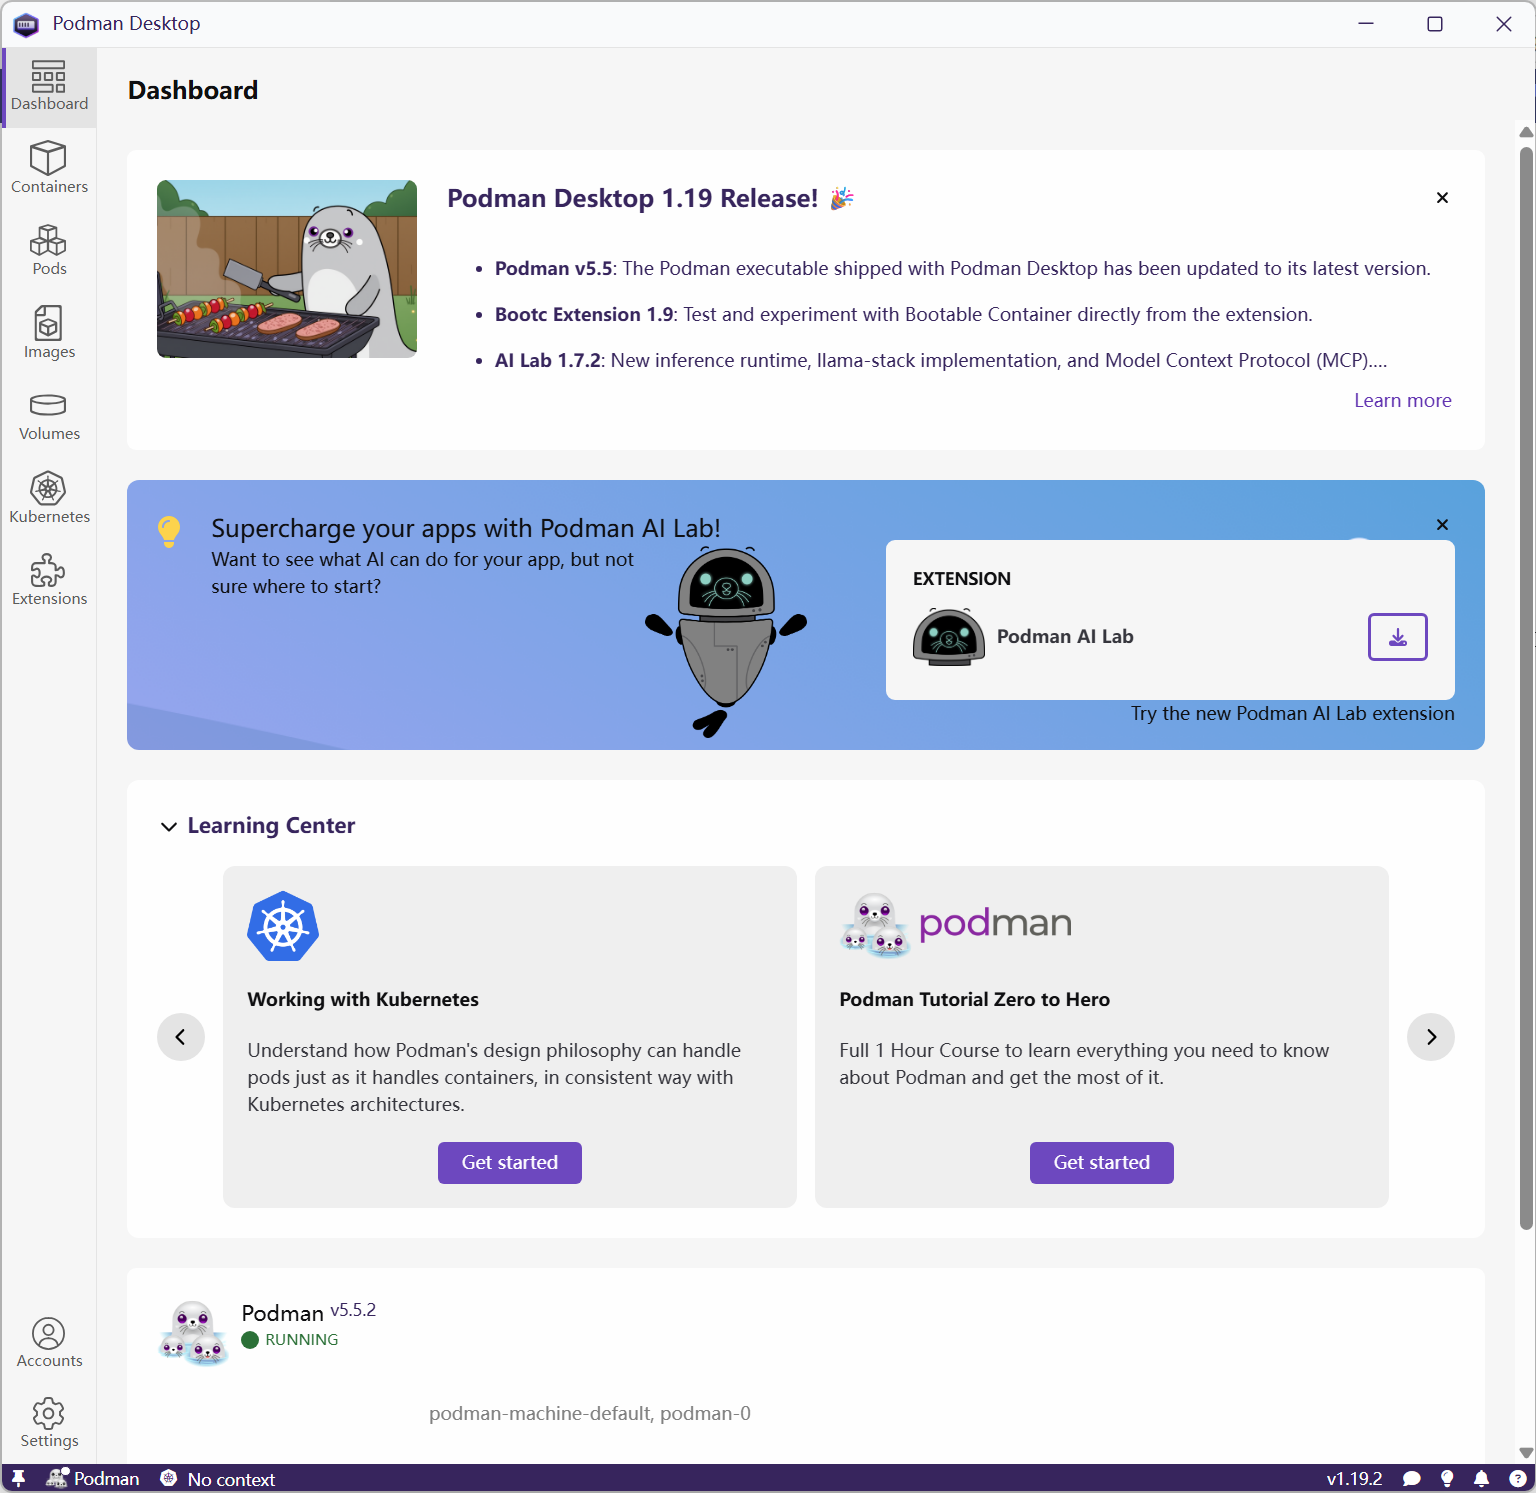This screenshot has height=1493, width=1536.
Task: Click the 'Podman AI Lab' extension name
Action: [x=1065, y=637]
